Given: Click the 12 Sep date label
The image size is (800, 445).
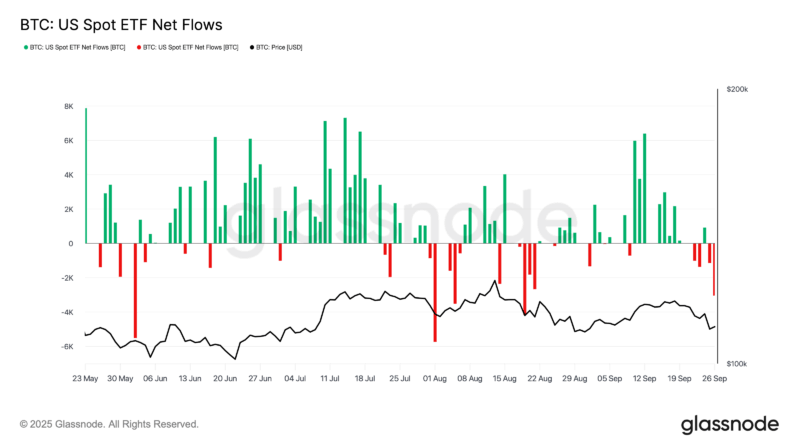Looking at the screenshot, I should click(x=643, y=380).
